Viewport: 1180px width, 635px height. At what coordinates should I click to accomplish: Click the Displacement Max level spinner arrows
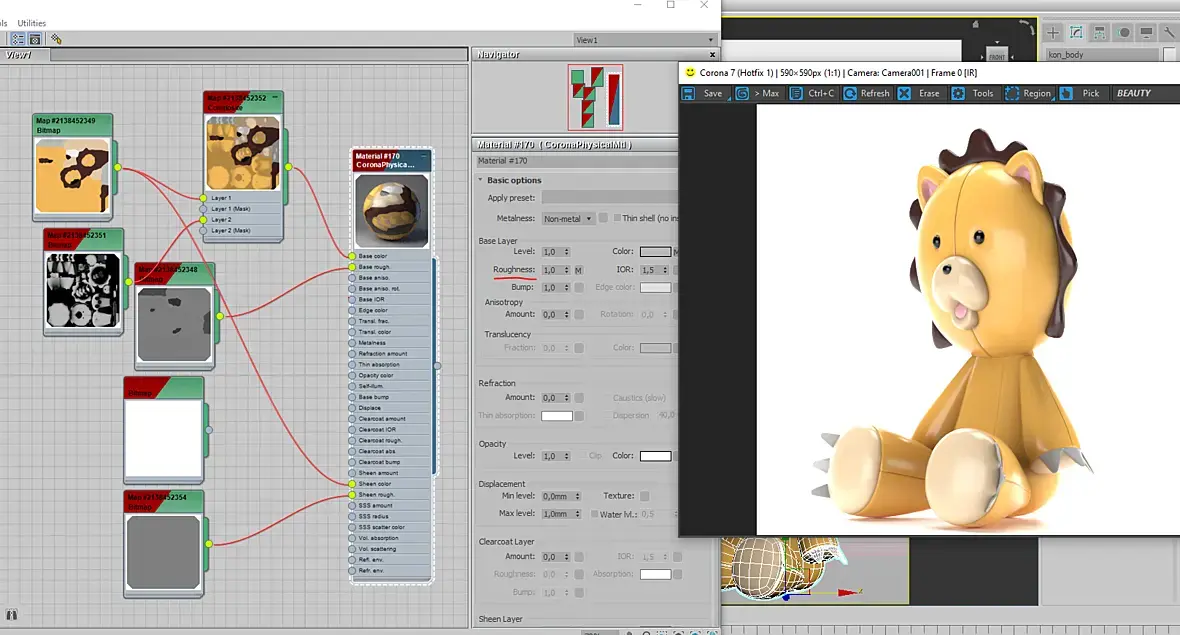tap(577, 514)
